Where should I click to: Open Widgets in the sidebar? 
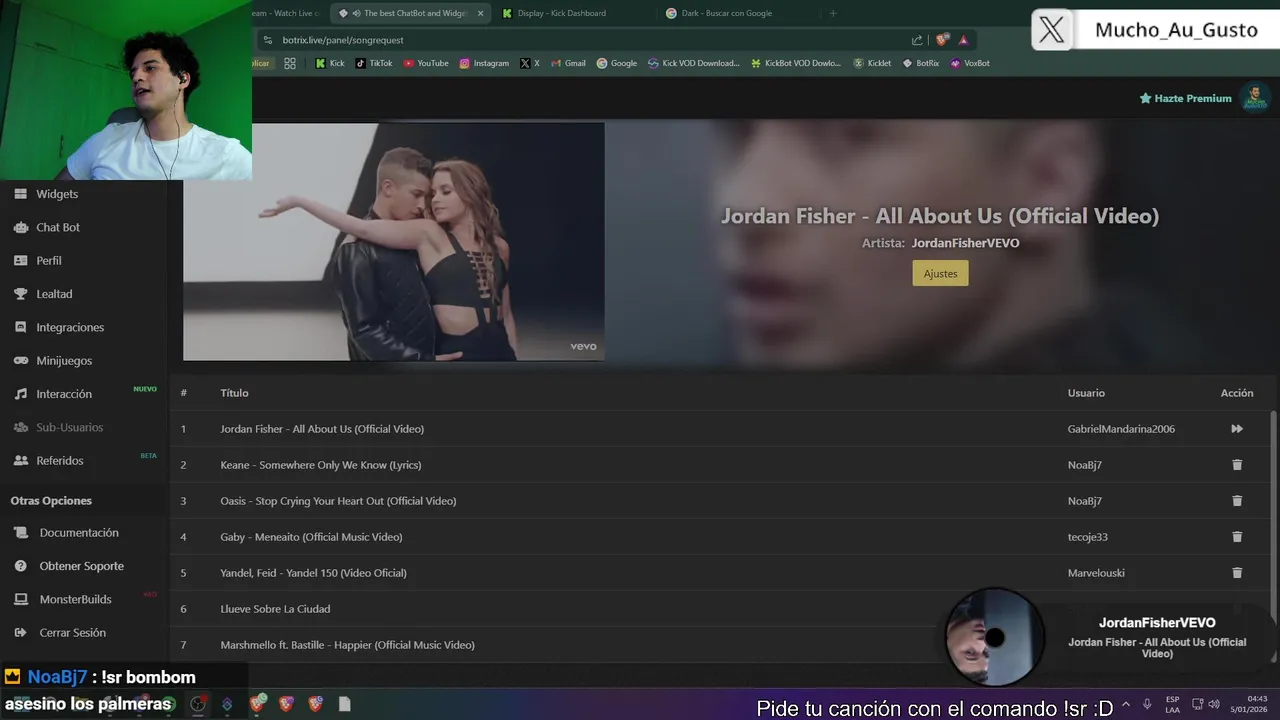tap(57, 194)
